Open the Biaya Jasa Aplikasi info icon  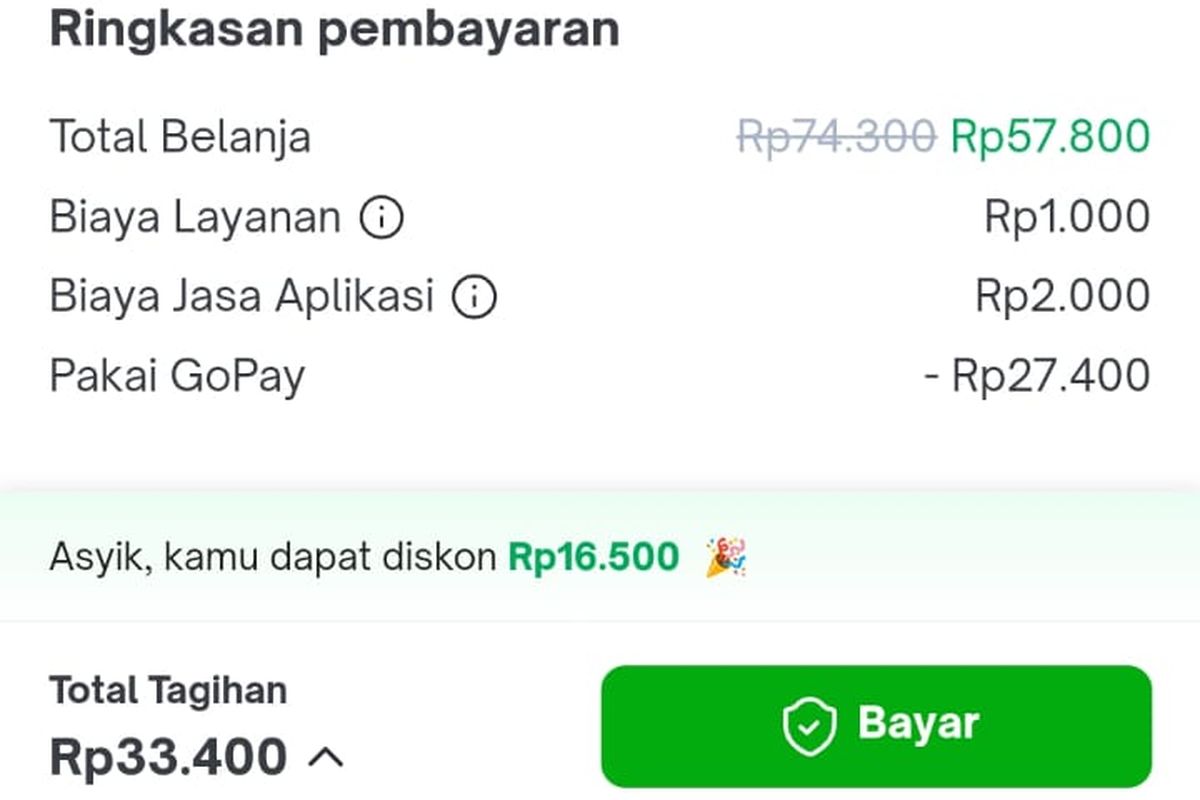(474, 297)
